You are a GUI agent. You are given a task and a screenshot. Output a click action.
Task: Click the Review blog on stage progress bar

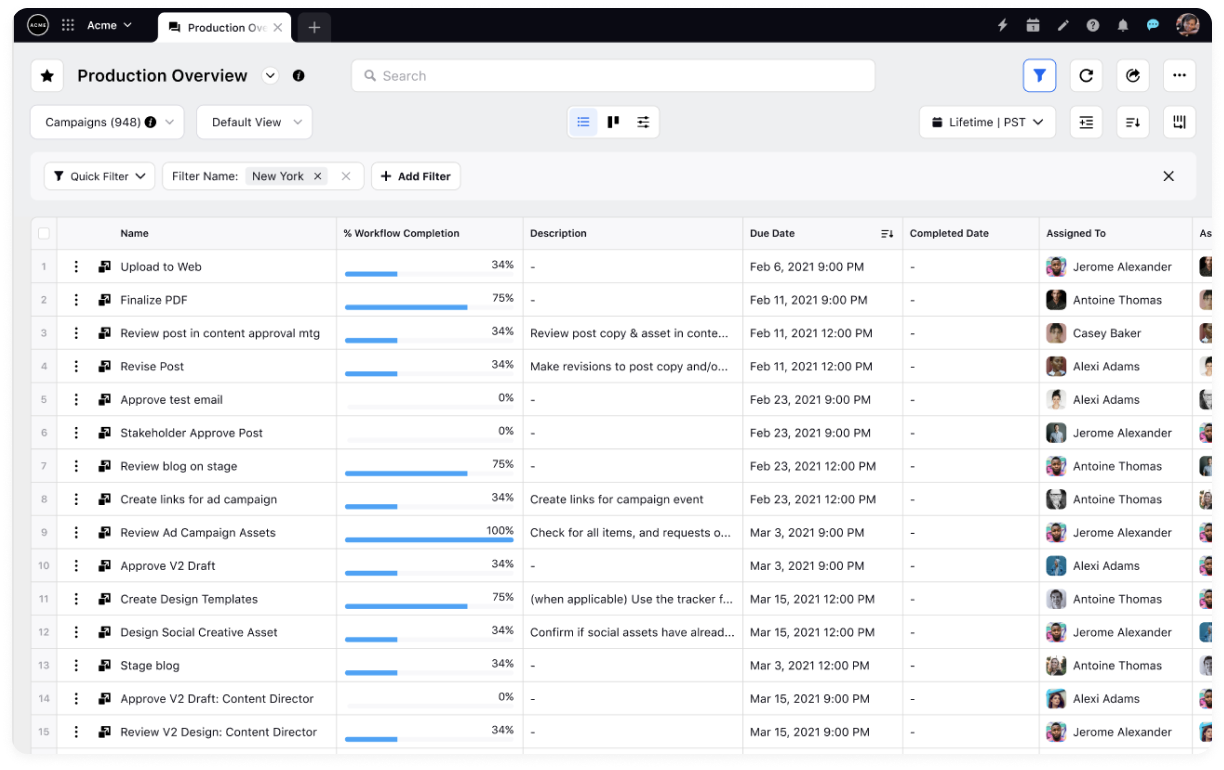click(404, 474)
